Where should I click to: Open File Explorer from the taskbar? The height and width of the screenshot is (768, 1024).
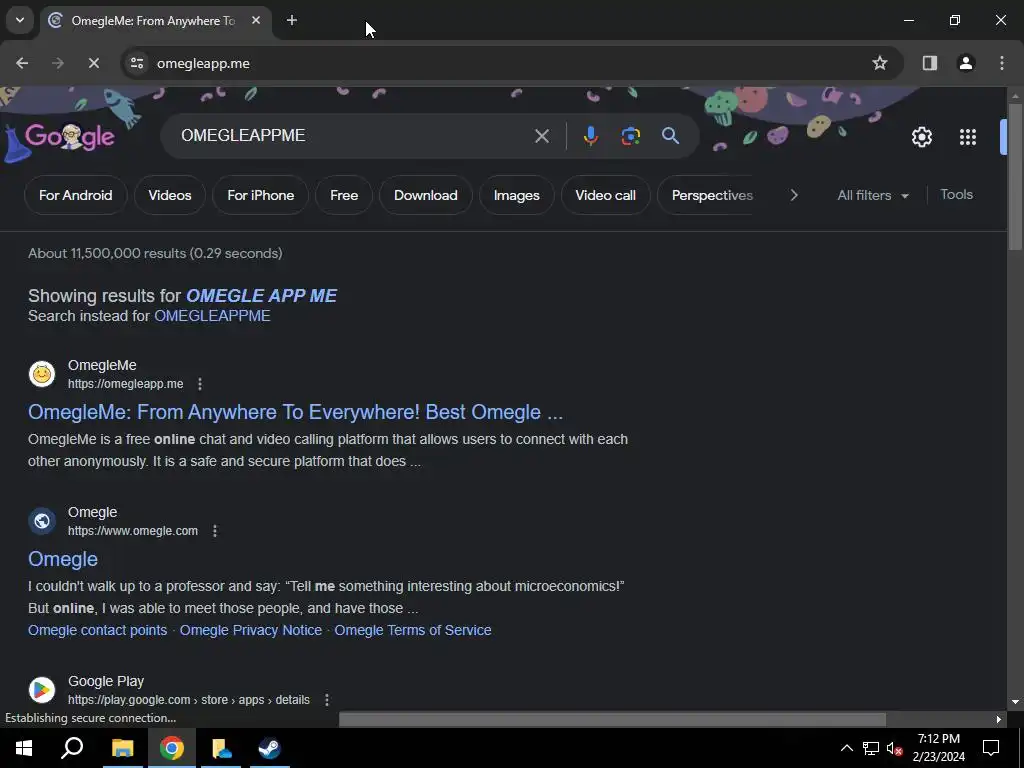click(122, 748)
